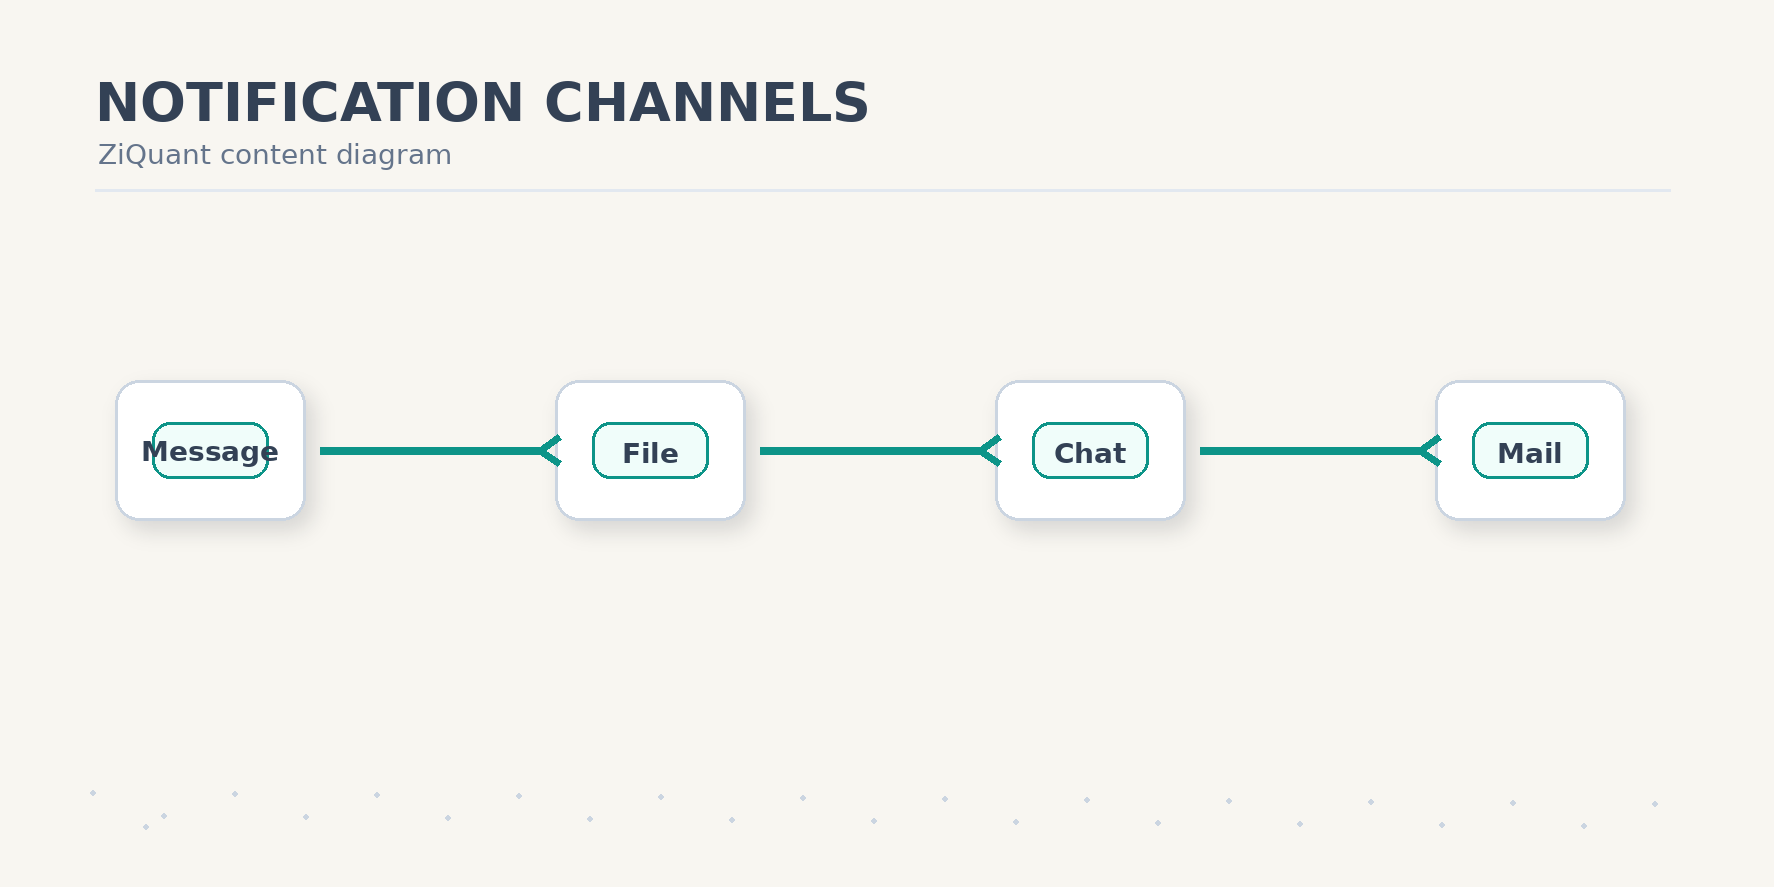This screenshot has height=887, width=1774.
Task: Click arrowhead pointing into File node
Action: point(550,451)
